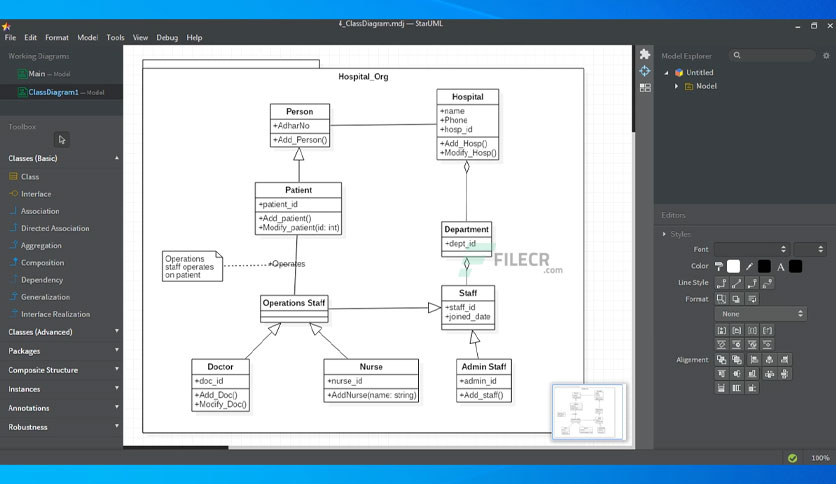Click the Select cursor tool in Toolbox
Image resolution: width=836 pixels, height=484 pixels.
pos(62,140)
